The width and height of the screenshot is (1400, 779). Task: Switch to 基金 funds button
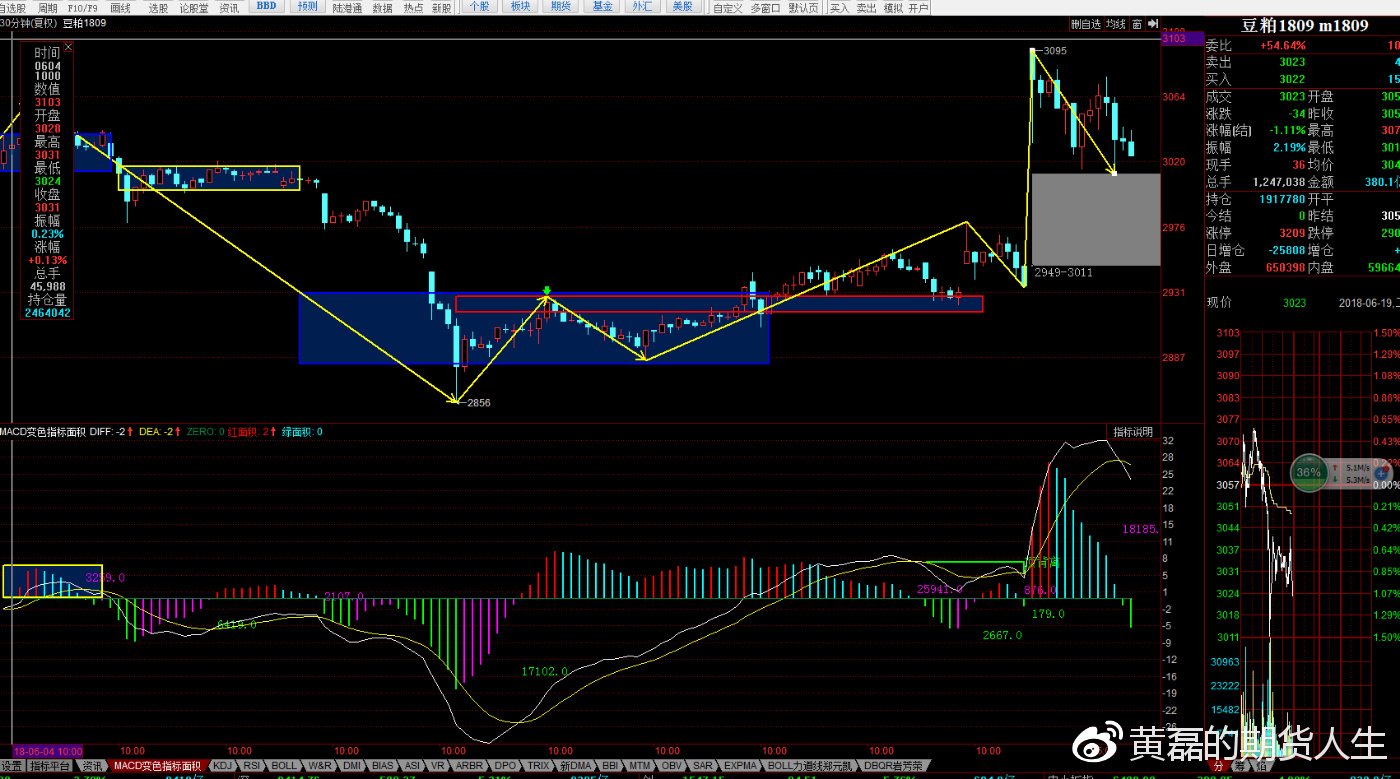click(602, 6)
